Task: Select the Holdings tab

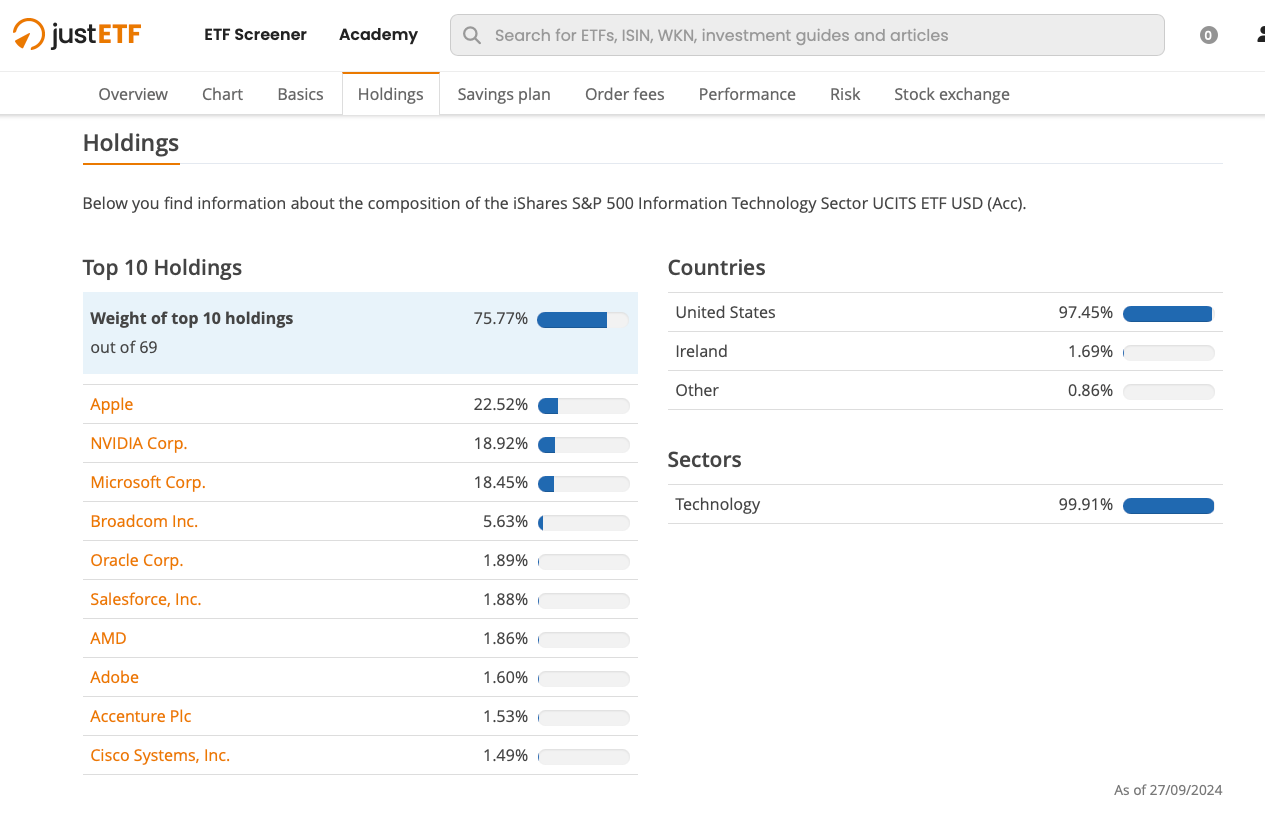Action: point(391,94)
